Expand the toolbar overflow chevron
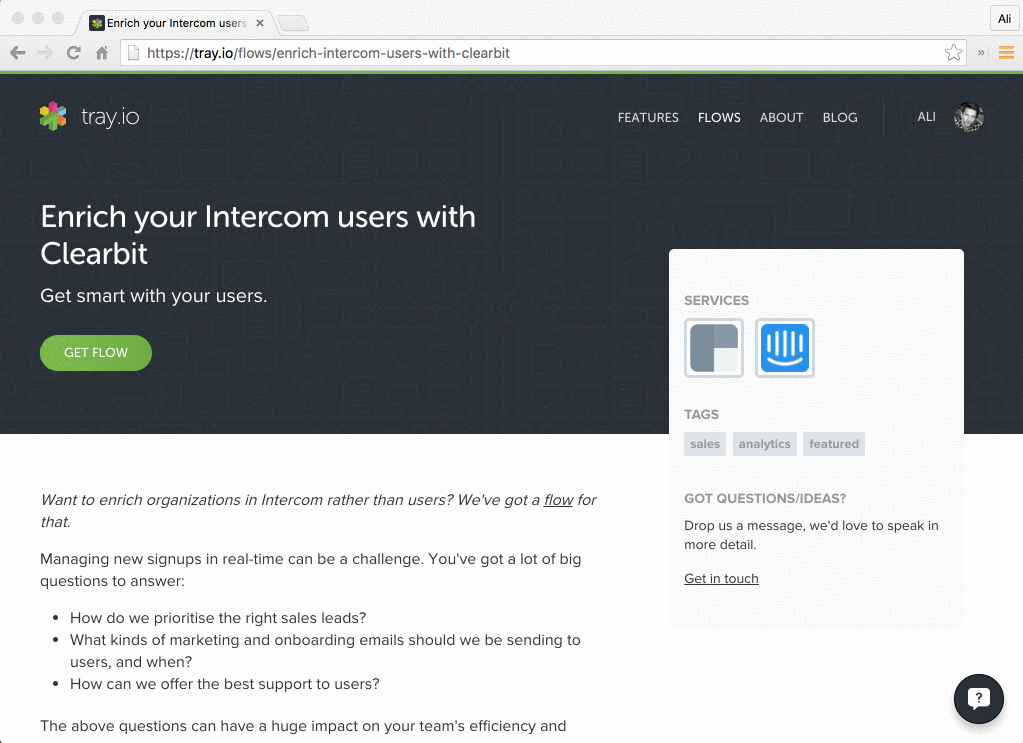The height and width of the screenshot is (743, 1023). point(980,53)
